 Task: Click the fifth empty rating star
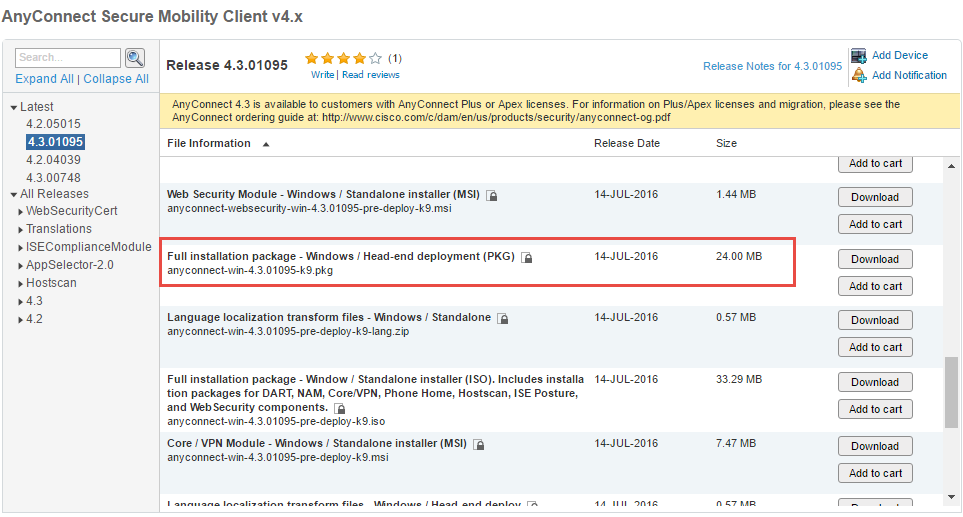click(375, 58)
